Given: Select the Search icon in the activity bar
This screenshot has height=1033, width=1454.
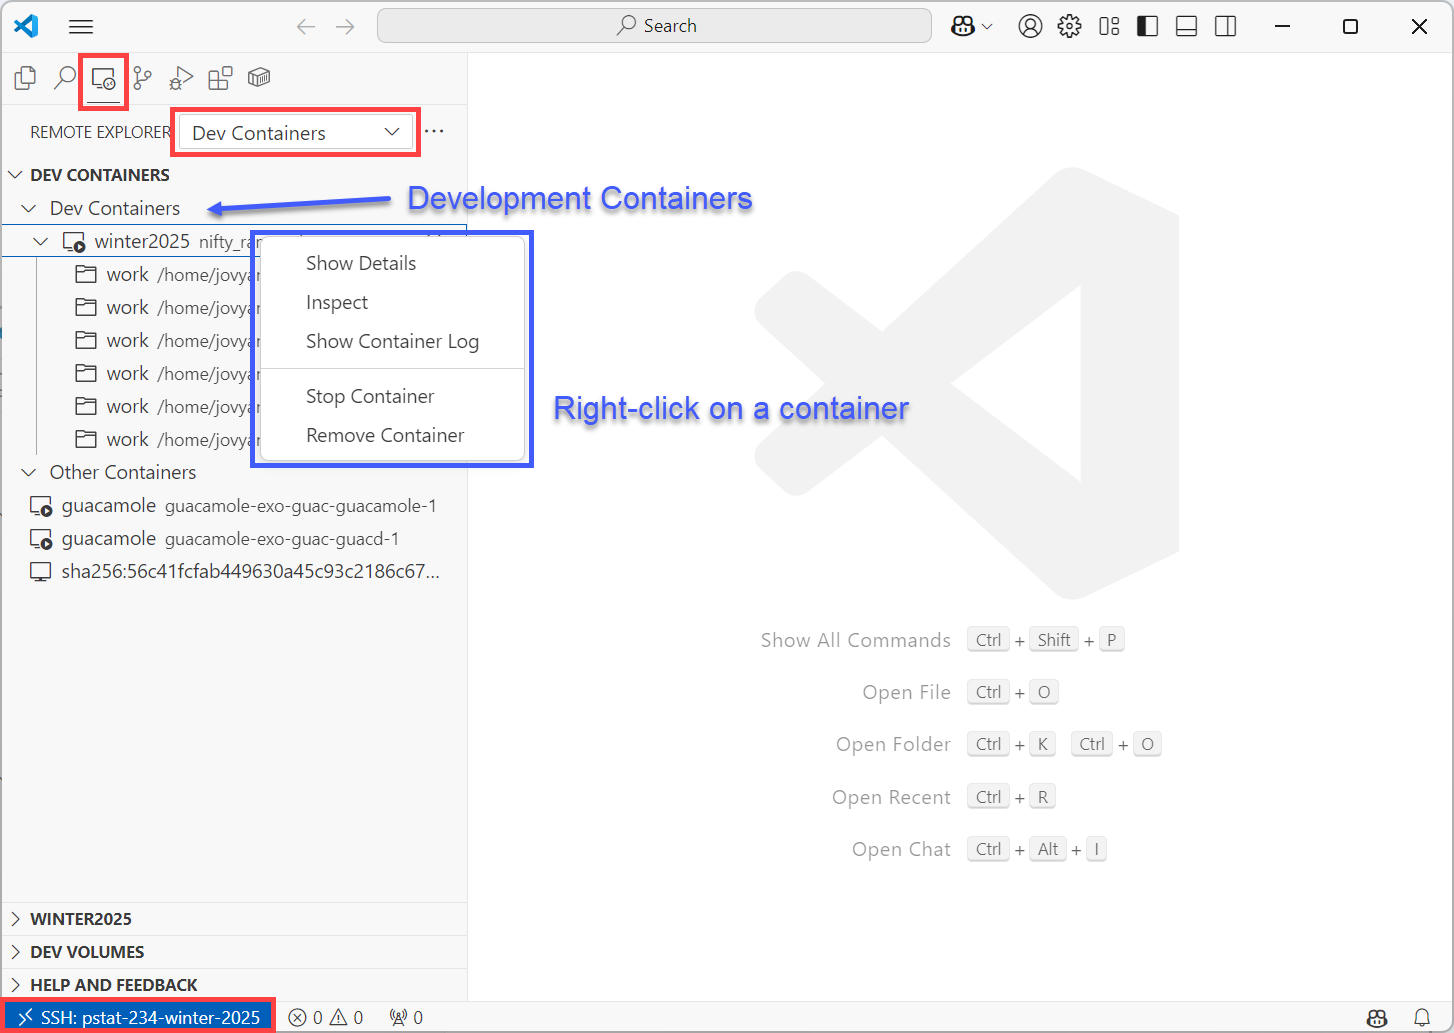Looking at the screenshot, I should coord(64,77).
